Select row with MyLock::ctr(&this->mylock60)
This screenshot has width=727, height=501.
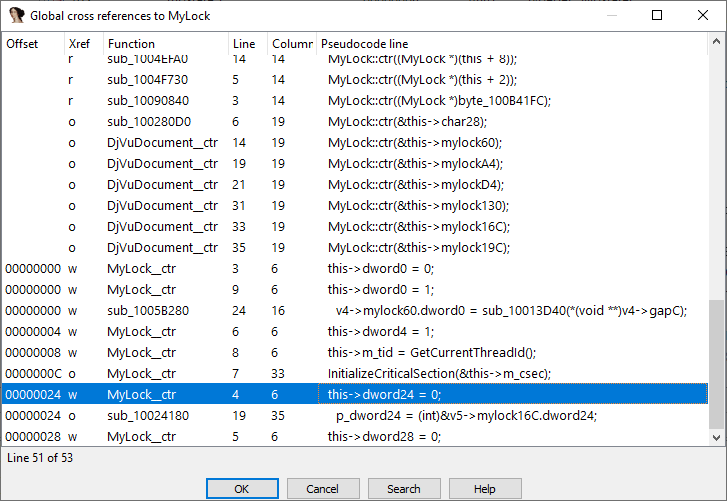pyautogui.click(x=355, y=143)
